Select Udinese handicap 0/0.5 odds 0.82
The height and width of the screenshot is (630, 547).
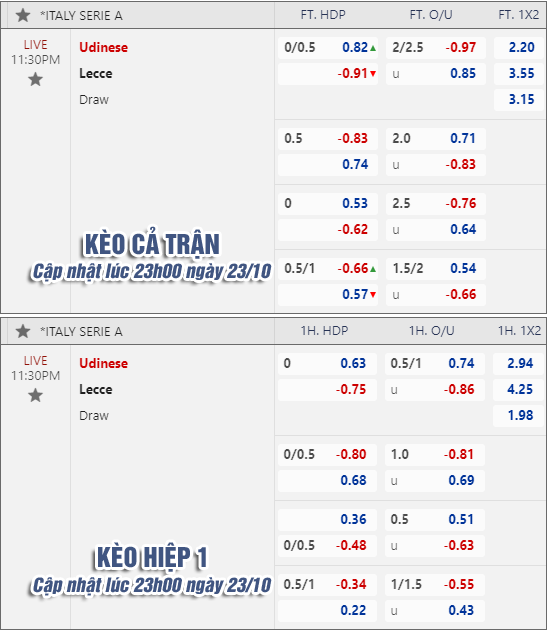tap(328, 48)
